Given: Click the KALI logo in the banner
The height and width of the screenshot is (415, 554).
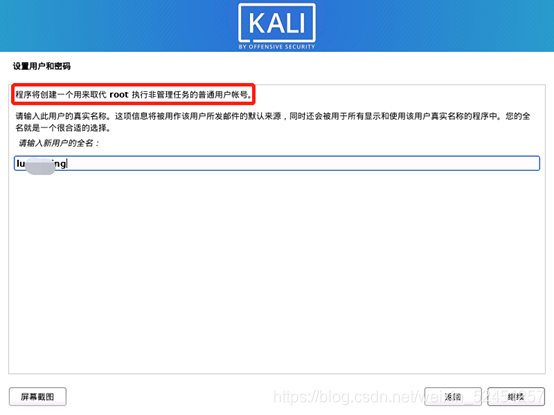Looking at the screenshot, I should coord(277,23).
